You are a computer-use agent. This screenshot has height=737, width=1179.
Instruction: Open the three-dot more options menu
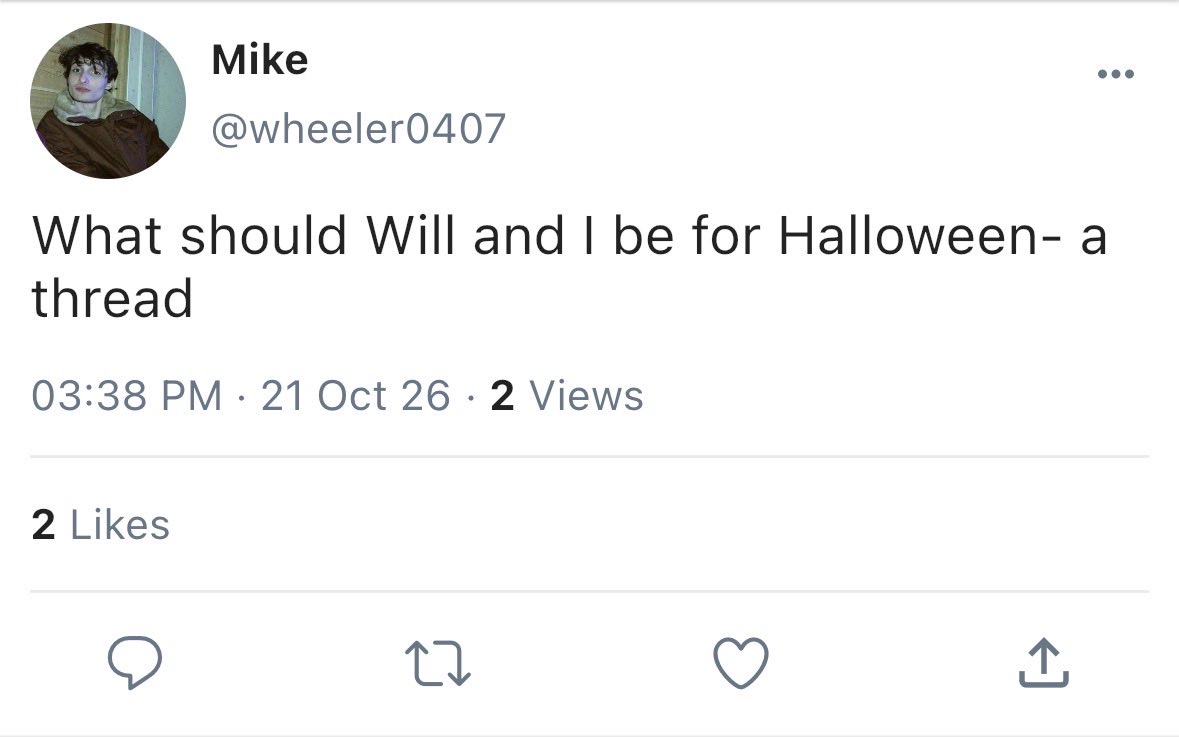click(x=1116, y=74)
